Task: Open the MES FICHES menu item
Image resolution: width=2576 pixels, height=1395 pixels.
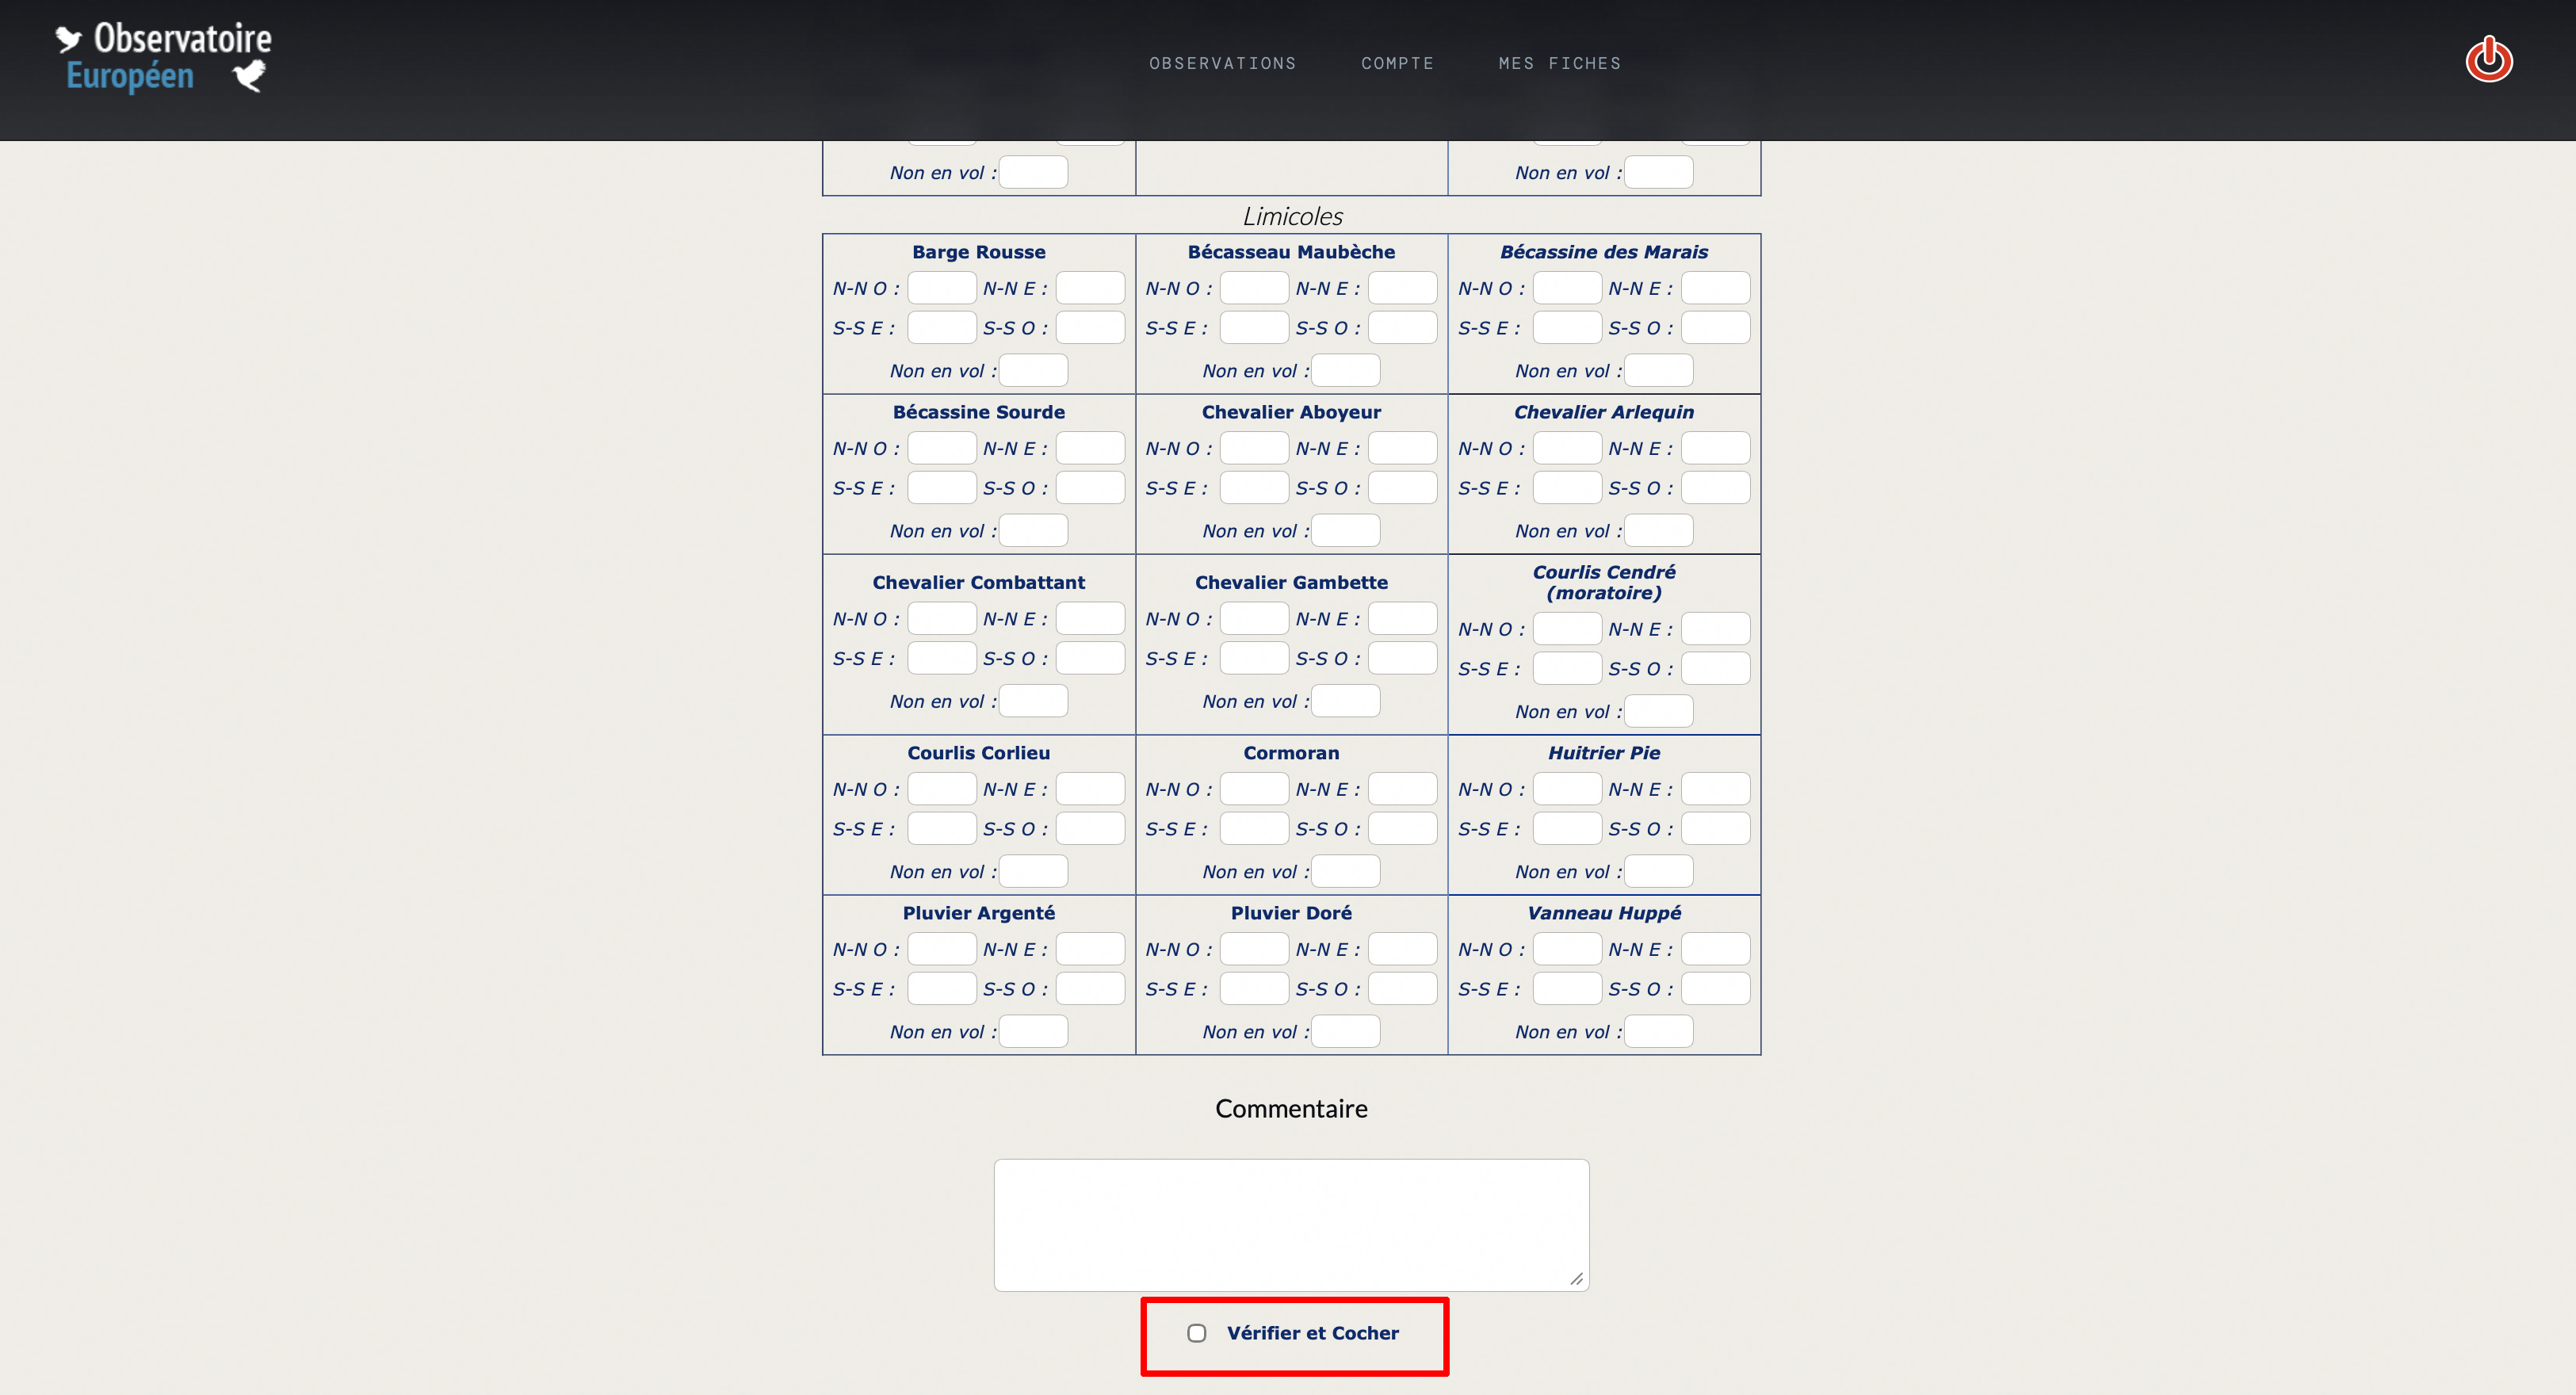Action: pyautogui.click(x=1559, y=63)
